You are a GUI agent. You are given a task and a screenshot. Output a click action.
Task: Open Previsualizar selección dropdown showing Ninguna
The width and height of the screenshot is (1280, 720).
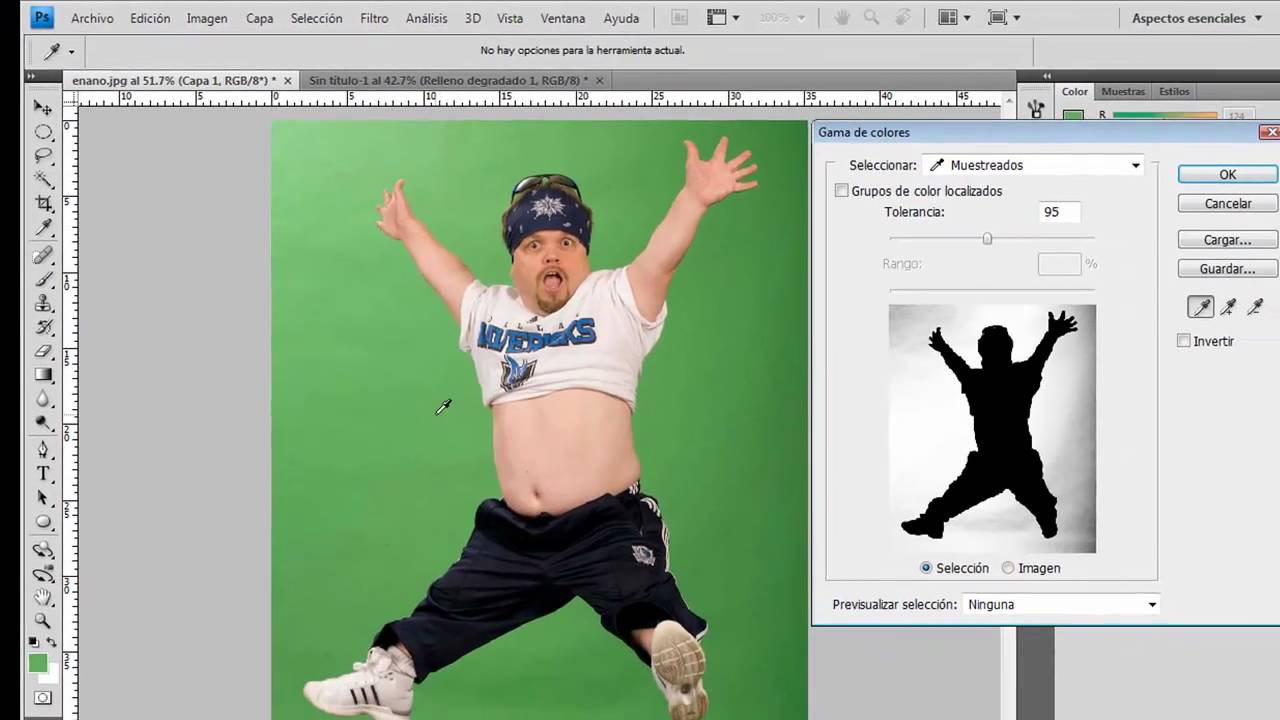coord(1060,604)
